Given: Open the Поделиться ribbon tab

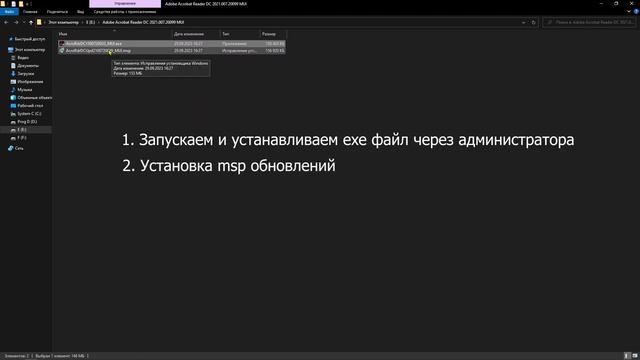Looking at the screenshot, I should (57, 12).
